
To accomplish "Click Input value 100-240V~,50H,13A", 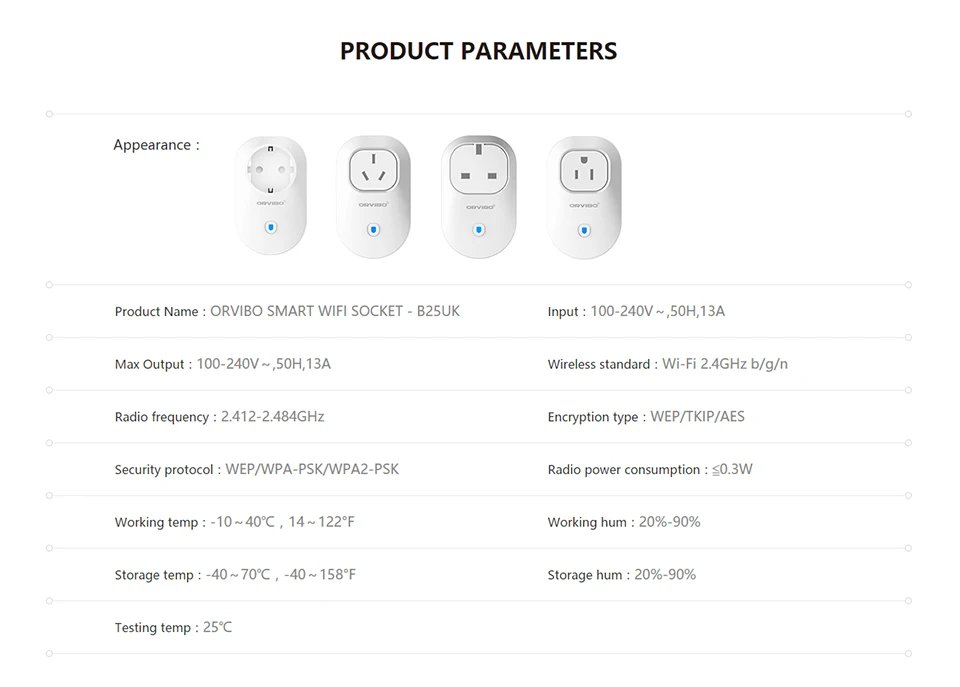I will click(658, 311).
